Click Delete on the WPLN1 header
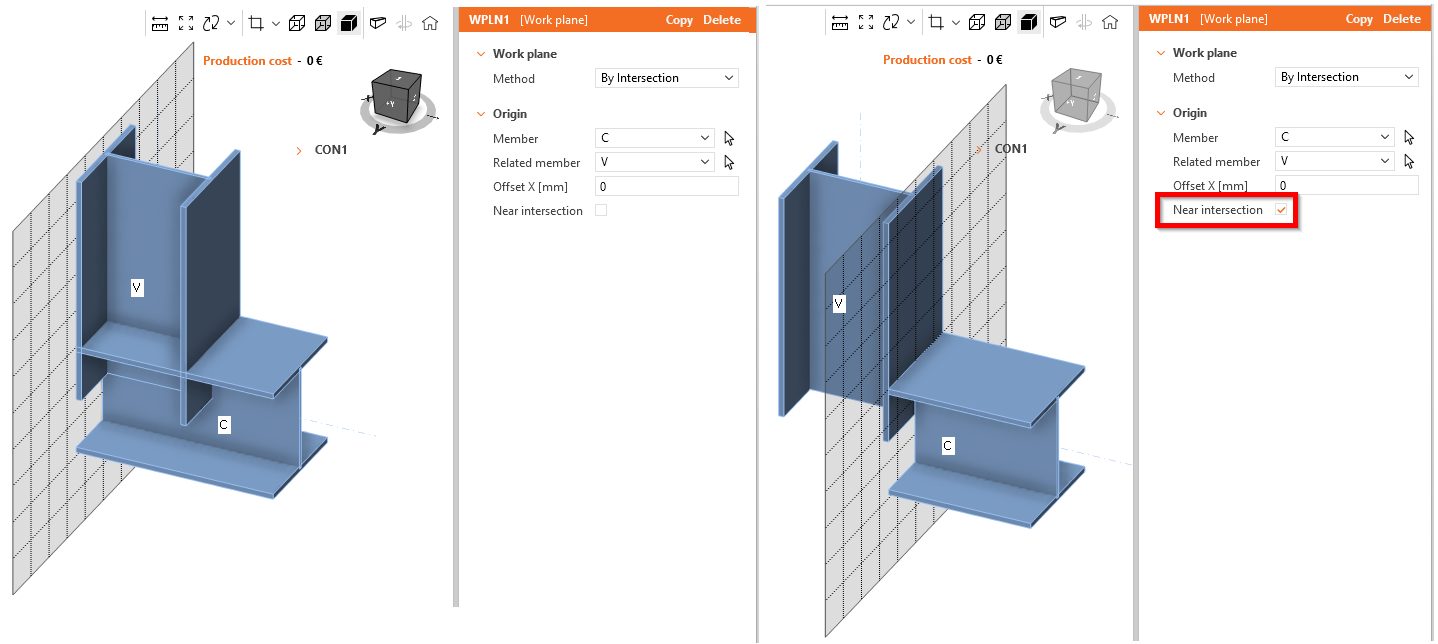The image size is (1438, 644). [721, 19]
